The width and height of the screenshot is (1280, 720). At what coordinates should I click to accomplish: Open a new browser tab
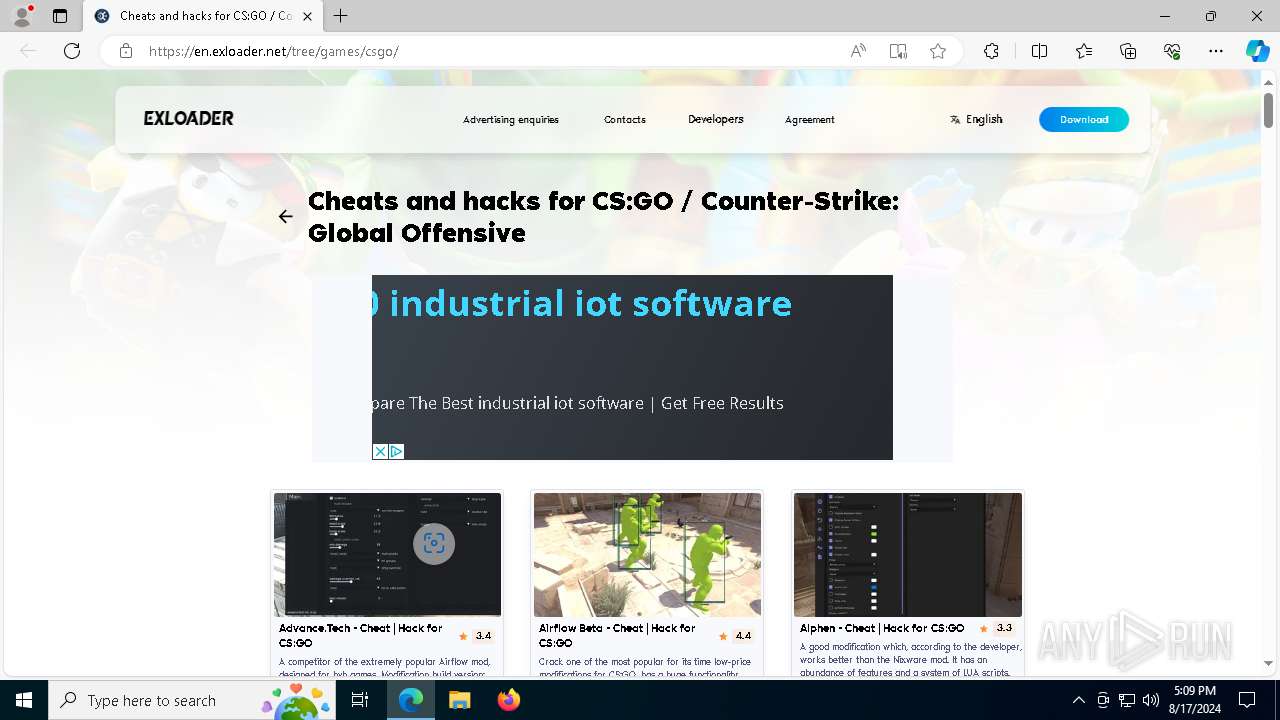pos(341,16)
